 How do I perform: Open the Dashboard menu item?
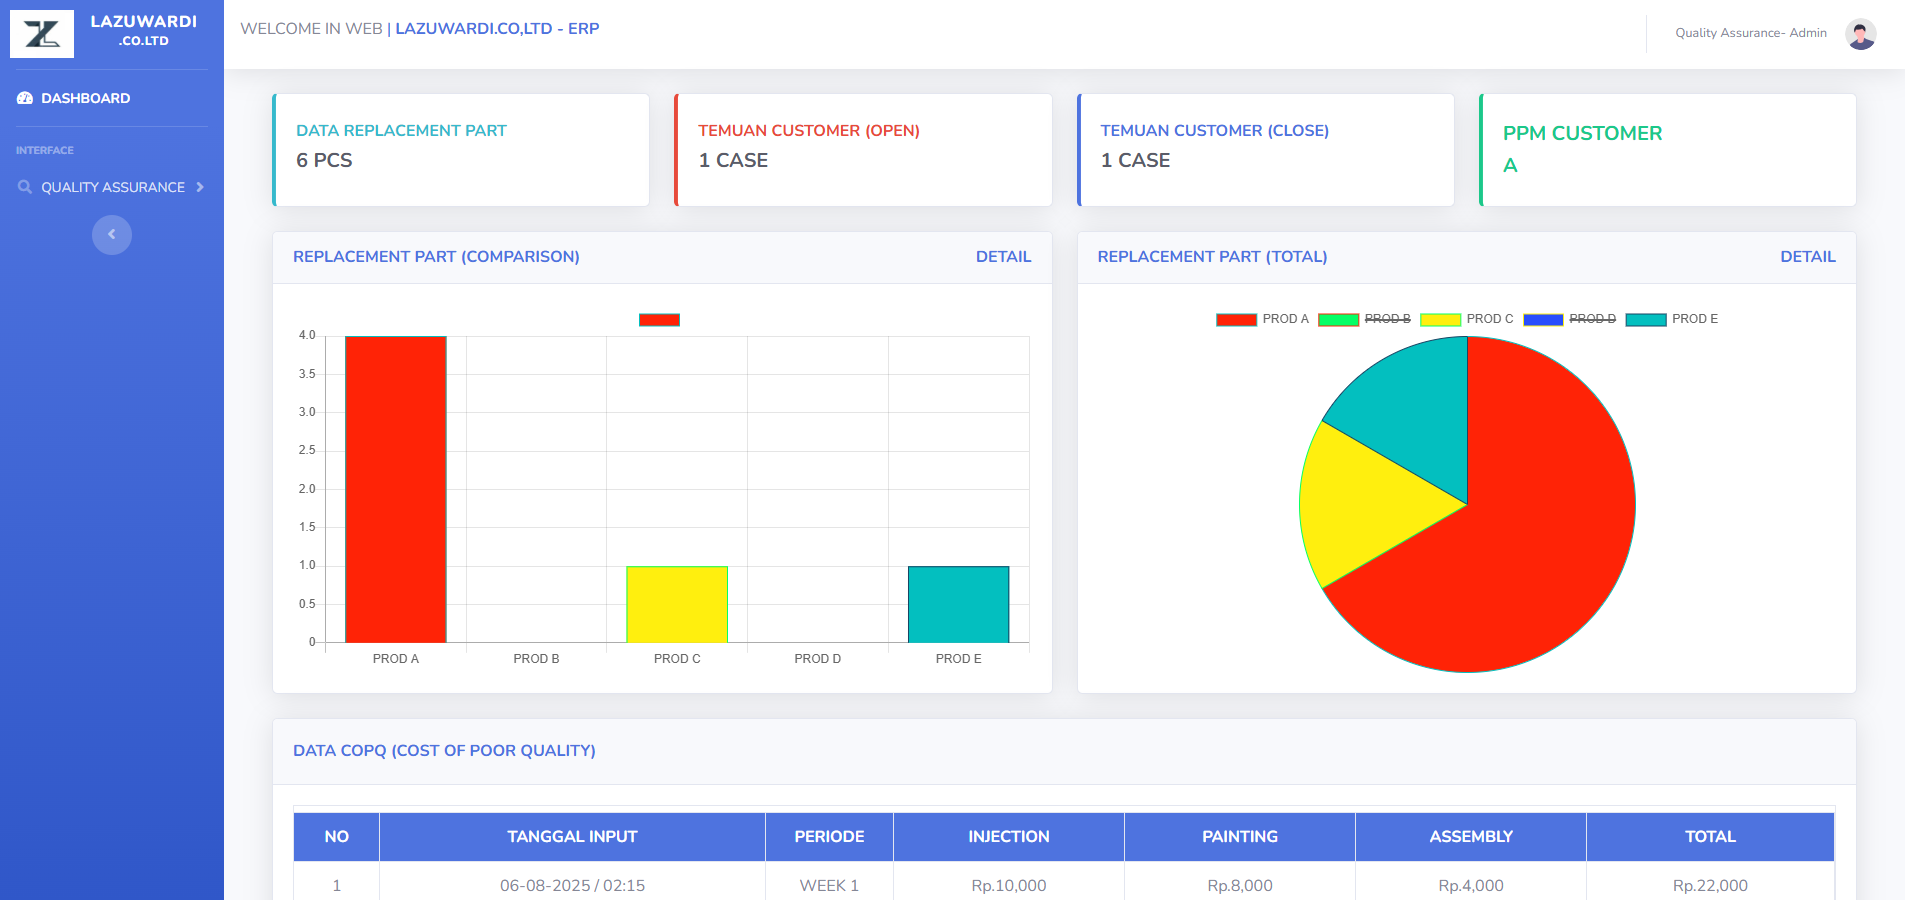[85, 98]
